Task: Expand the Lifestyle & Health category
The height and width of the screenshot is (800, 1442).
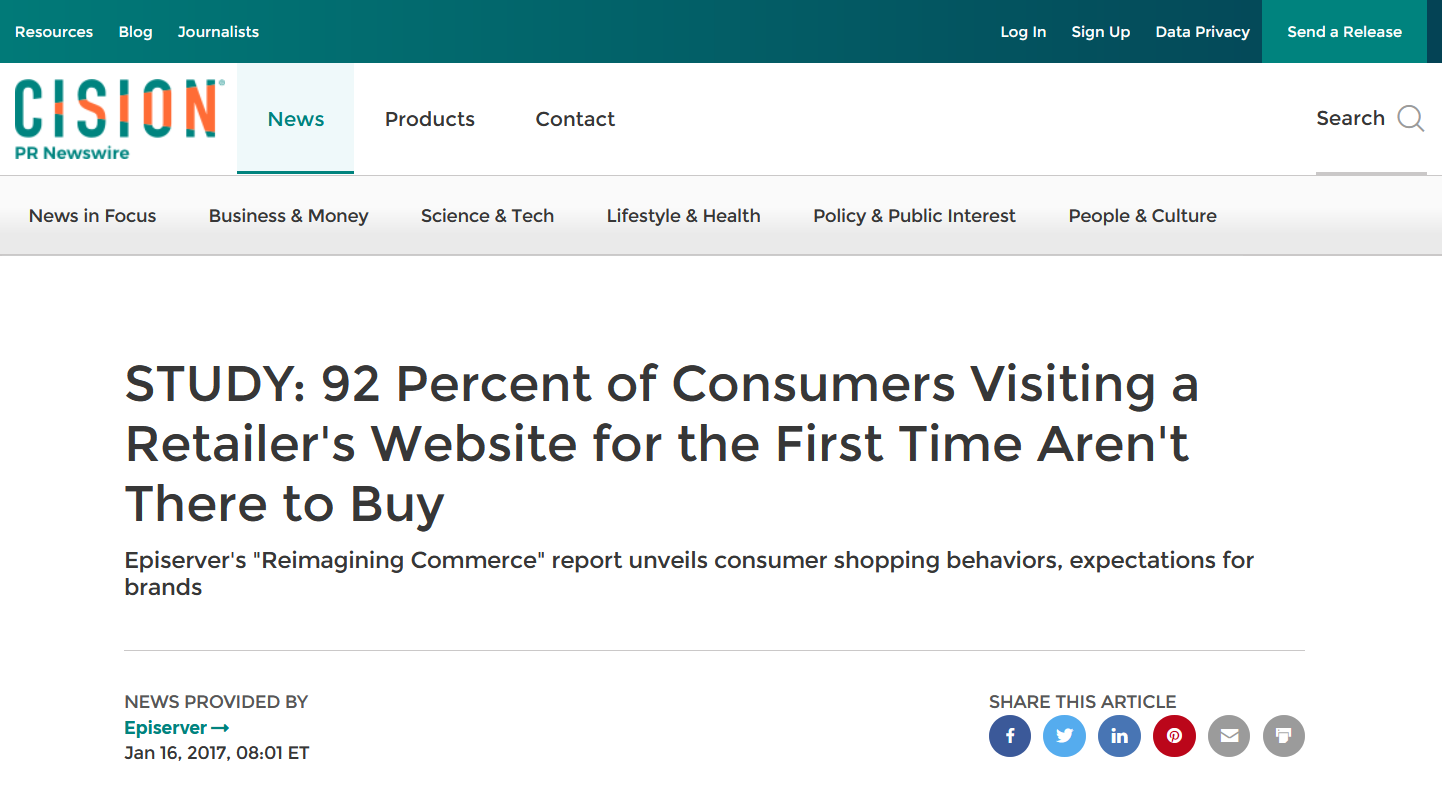Action: 684,216
